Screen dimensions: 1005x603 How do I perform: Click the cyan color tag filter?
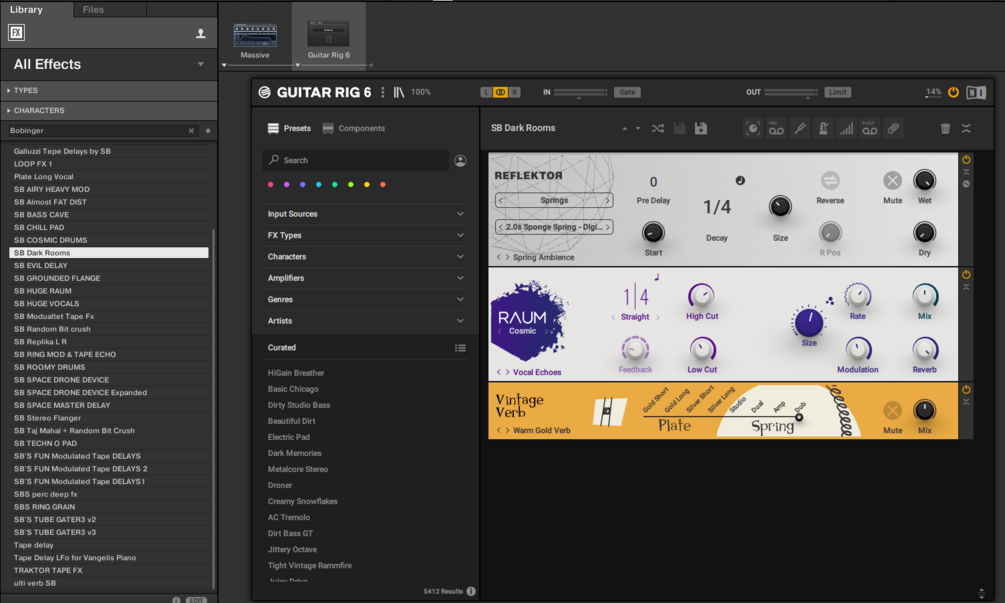click(319, 185)
